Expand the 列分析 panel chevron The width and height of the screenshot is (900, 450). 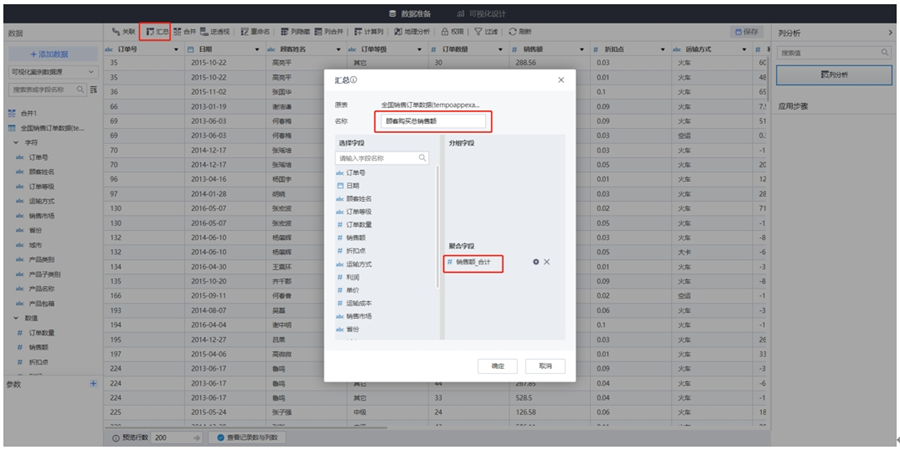[890, 33]
